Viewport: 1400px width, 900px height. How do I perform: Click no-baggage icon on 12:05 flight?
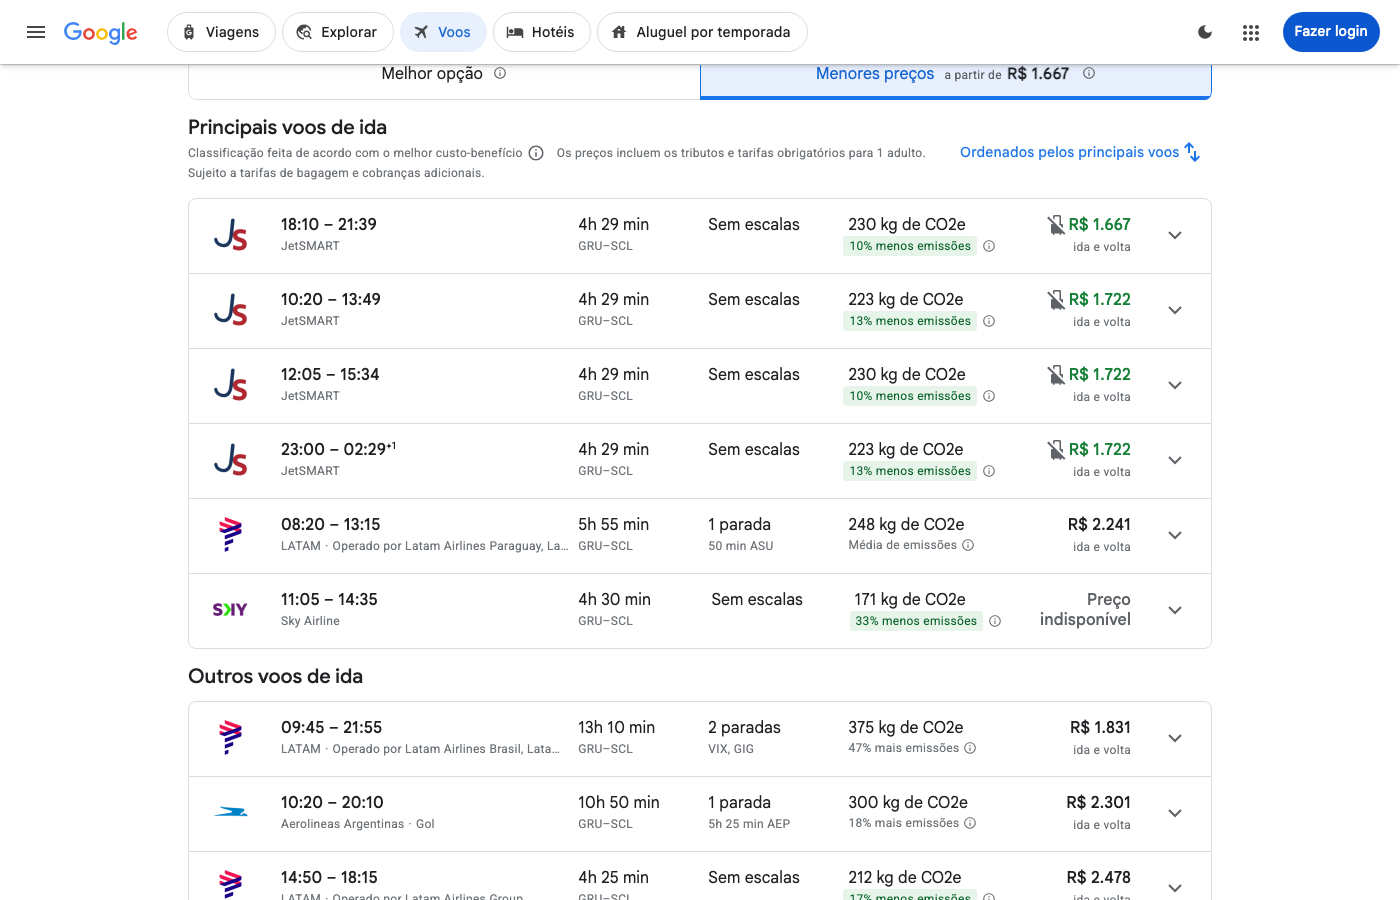1056,375
